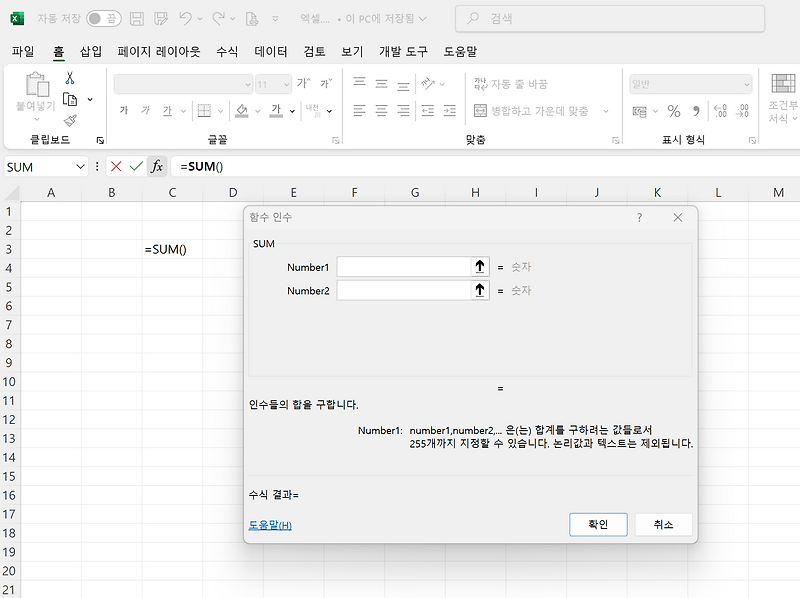Viewport: 800px width, 598px height.
Task: Click the font color (가) button
Action: tap(276, 111)
